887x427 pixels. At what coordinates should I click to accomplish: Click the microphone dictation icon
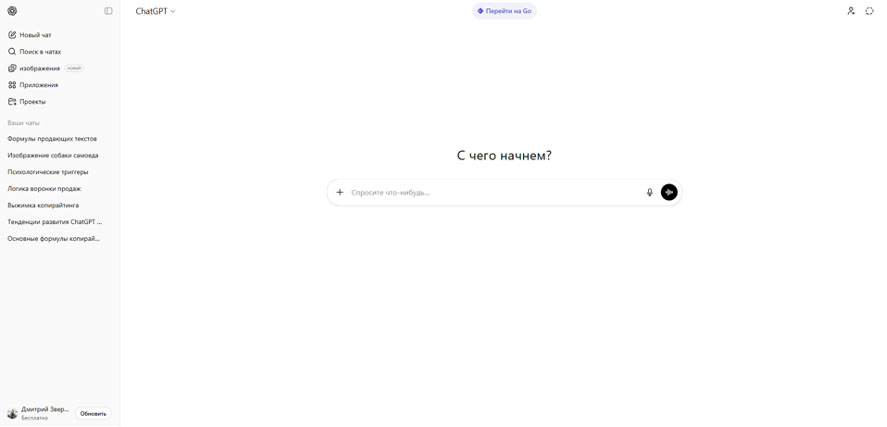coord(649,192)
